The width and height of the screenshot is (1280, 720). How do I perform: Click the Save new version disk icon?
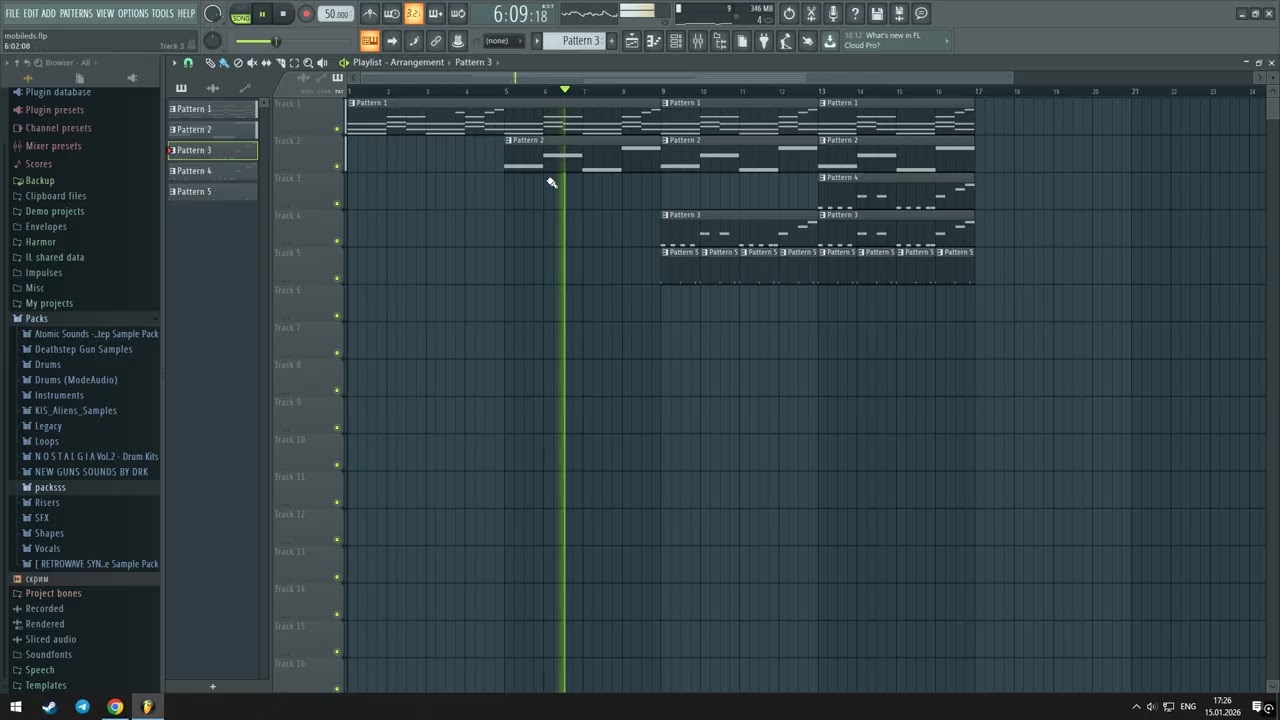[x=899, y=13]
